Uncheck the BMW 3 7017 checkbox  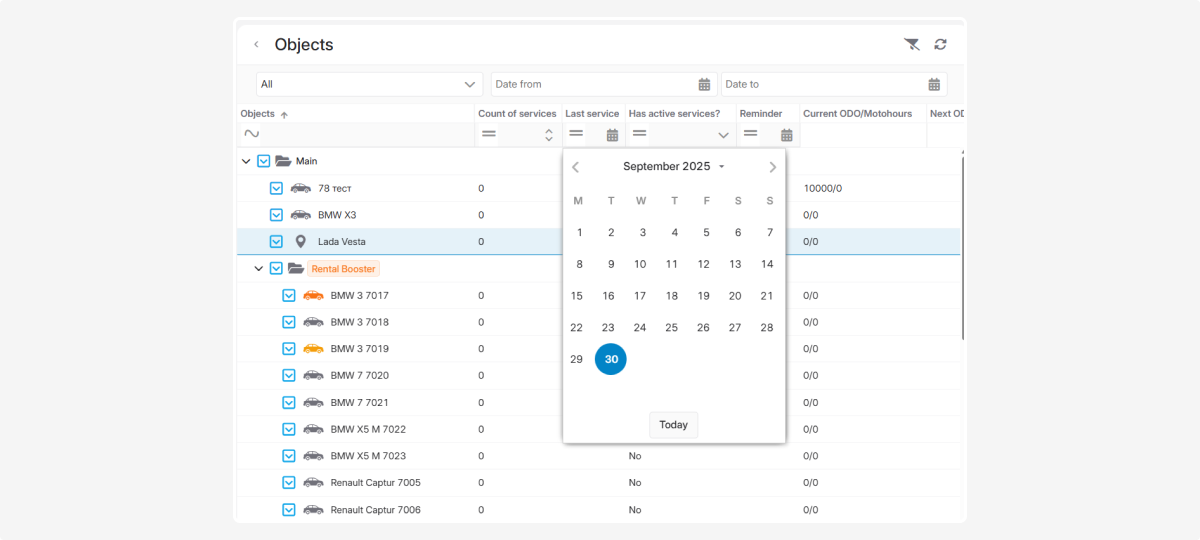(289, 296)
